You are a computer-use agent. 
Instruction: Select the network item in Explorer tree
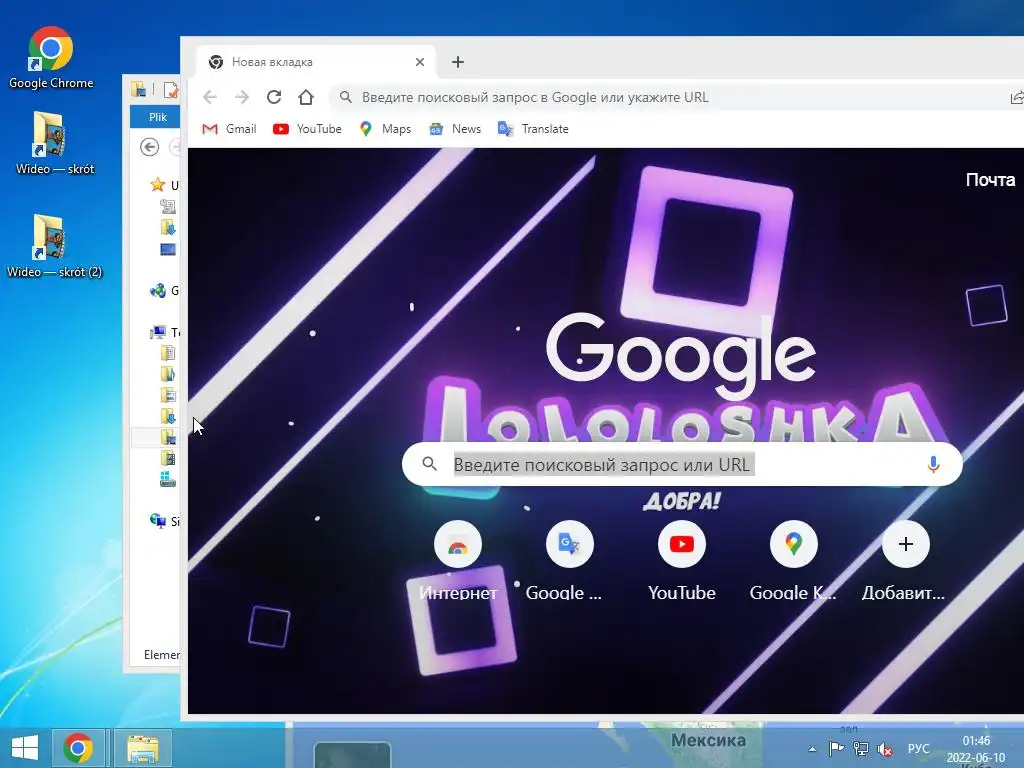pos(157,520)
